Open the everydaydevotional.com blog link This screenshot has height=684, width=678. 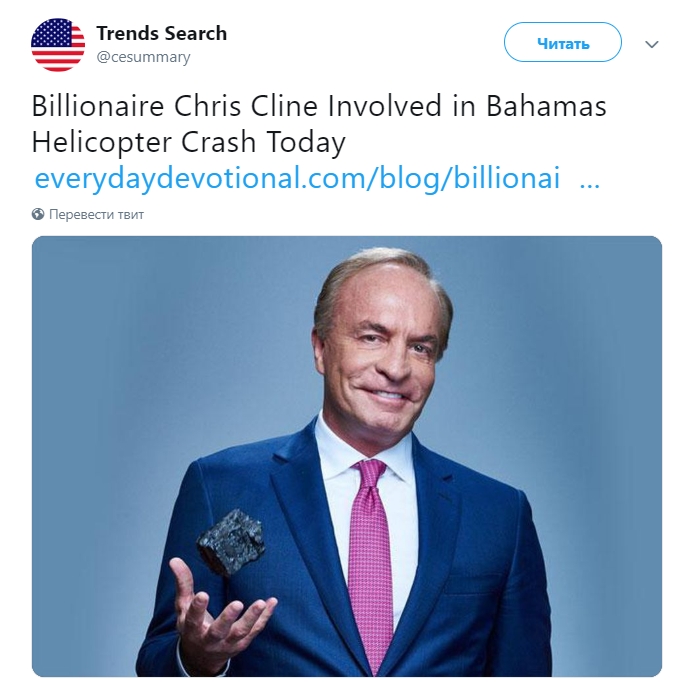297,178
